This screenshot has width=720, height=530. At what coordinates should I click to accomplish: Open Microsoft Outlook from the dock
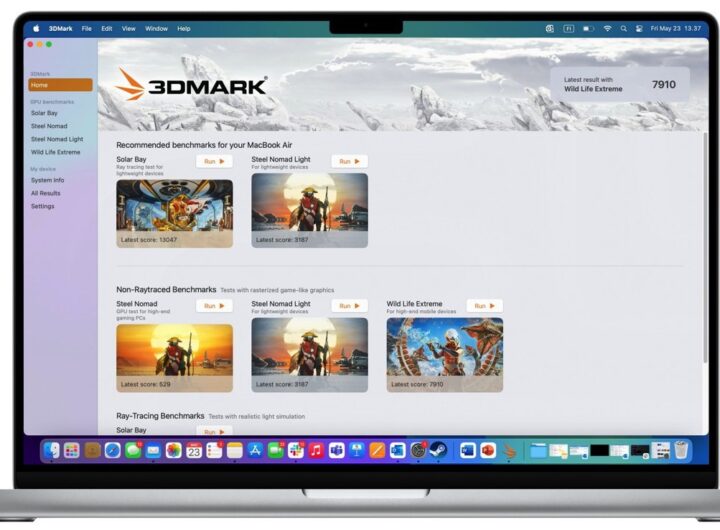coord(398,451)
